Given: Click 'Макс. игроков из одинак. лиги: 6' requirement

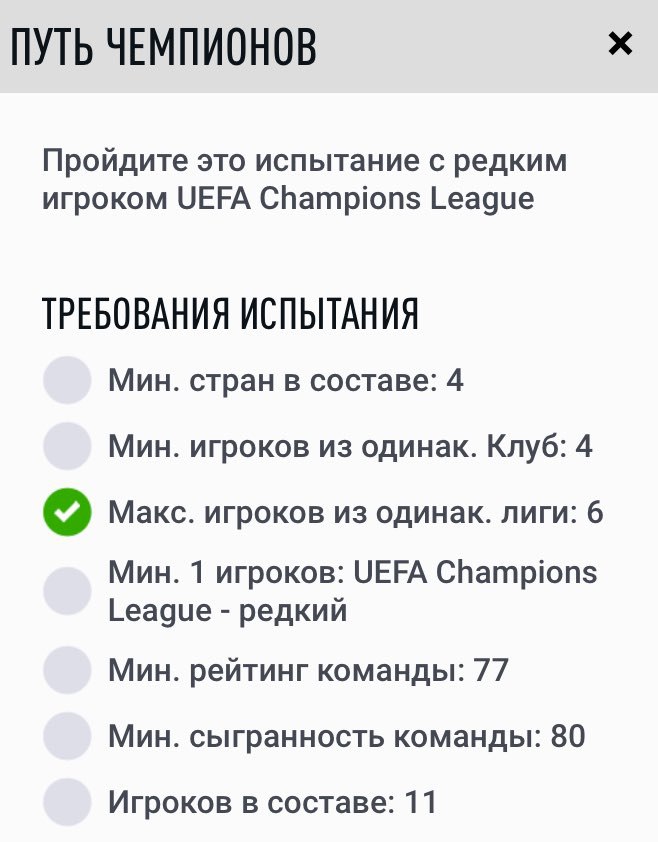Looking at the screenshot, I should 355,513.
